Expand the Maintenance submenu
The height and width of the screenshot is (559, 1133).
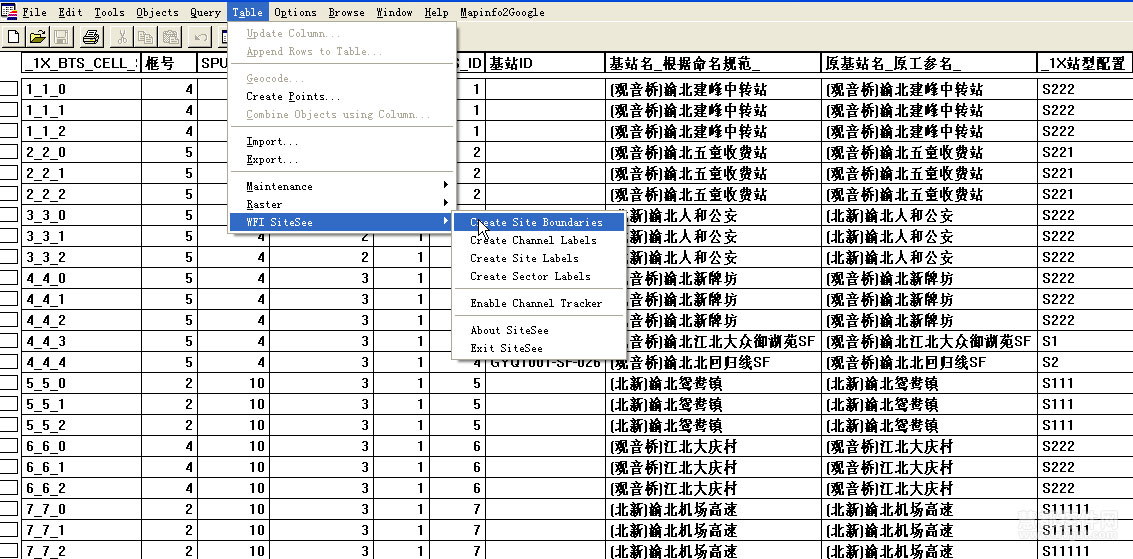[x=342, y=186]
